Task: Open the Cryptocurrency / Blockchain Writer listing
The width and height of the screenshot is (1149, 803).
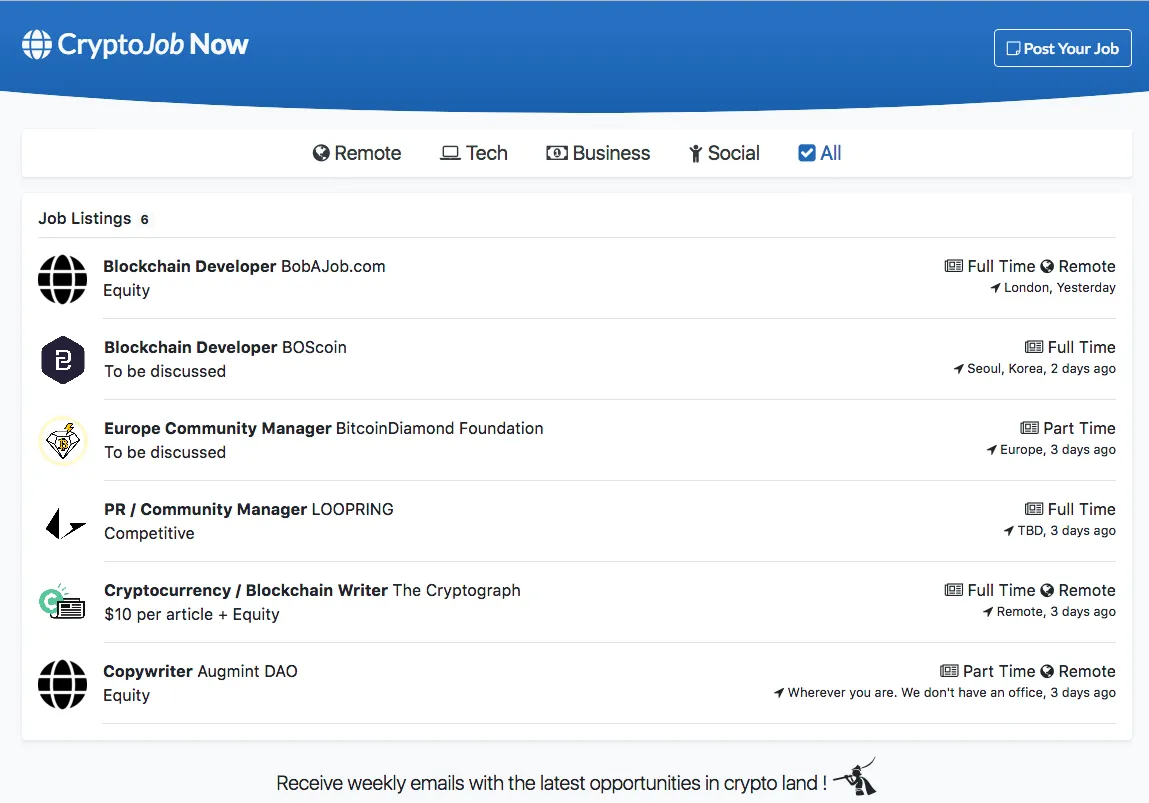Action: (312, 591)
